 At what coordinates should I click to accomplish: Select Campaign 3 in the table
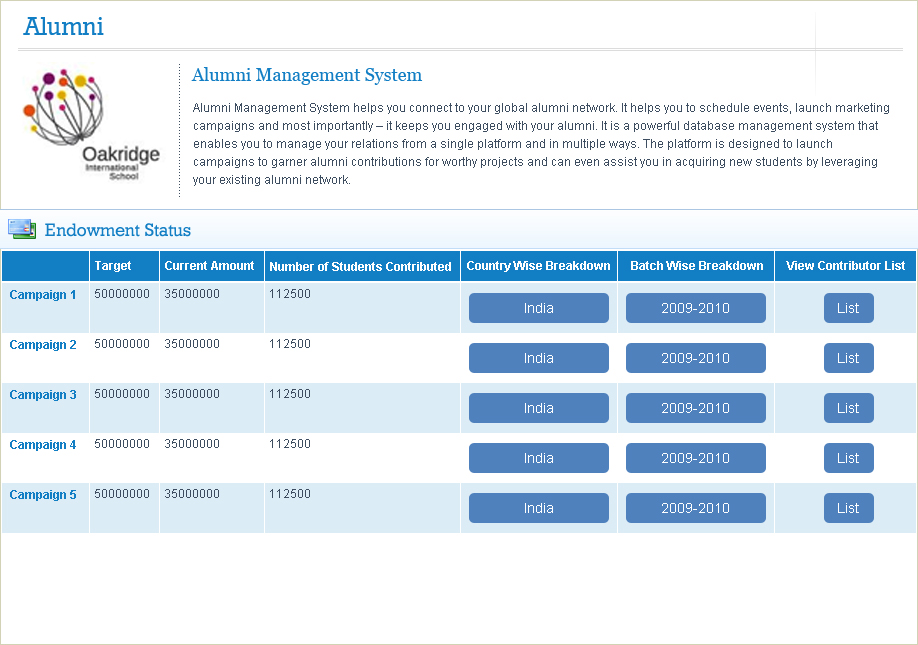coord(43,395)
